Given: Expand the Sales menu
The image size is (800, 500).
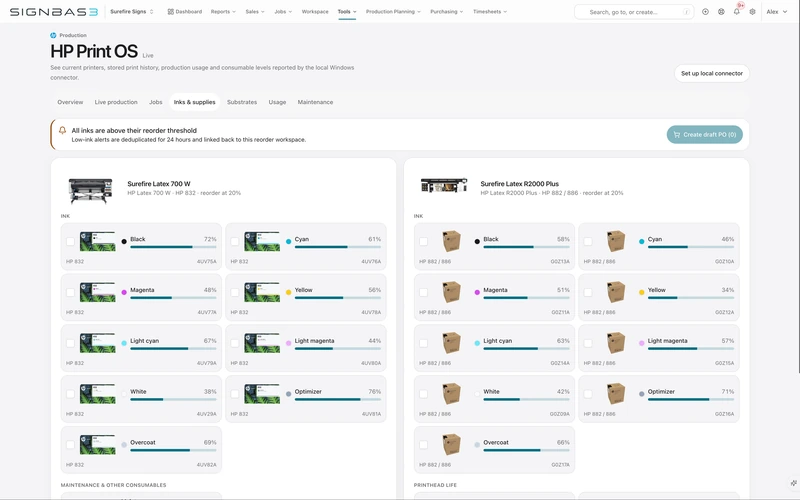Looking at the screenshot, I should pyautogui.click(x=255, y=12).
